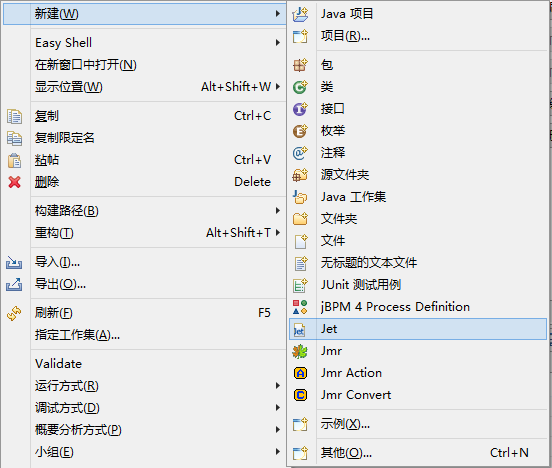The height and width of the screenshot is (468, 552).
Task: Click the purple 接口 interface icon
Action: click(300, 109)
